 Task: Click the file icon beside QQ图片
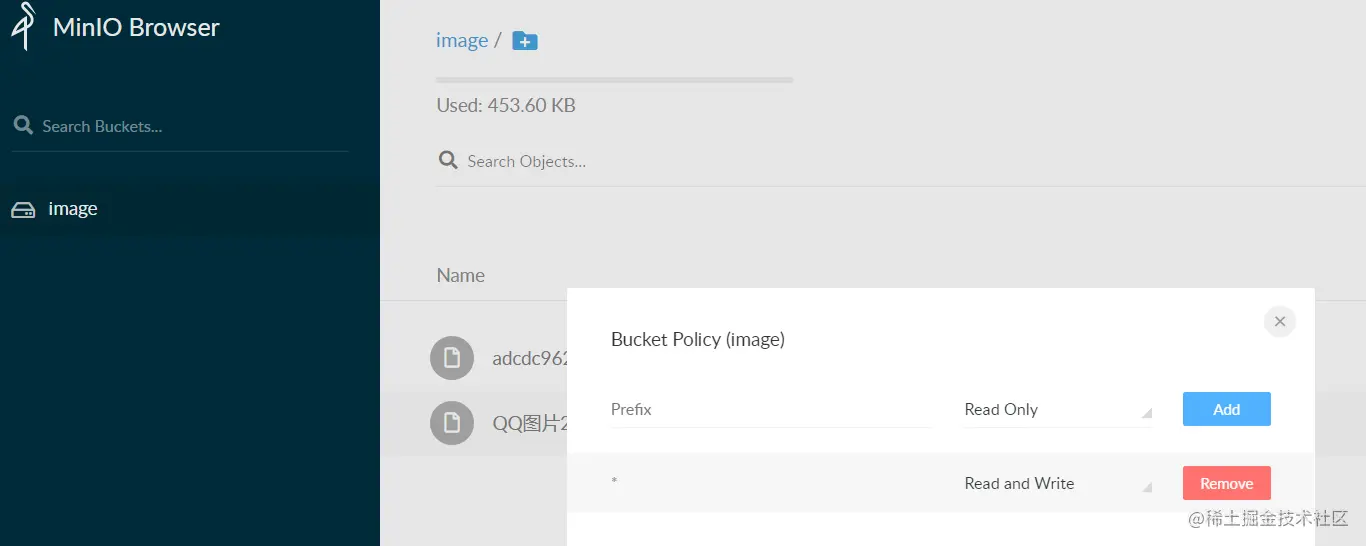pos(452,423)
